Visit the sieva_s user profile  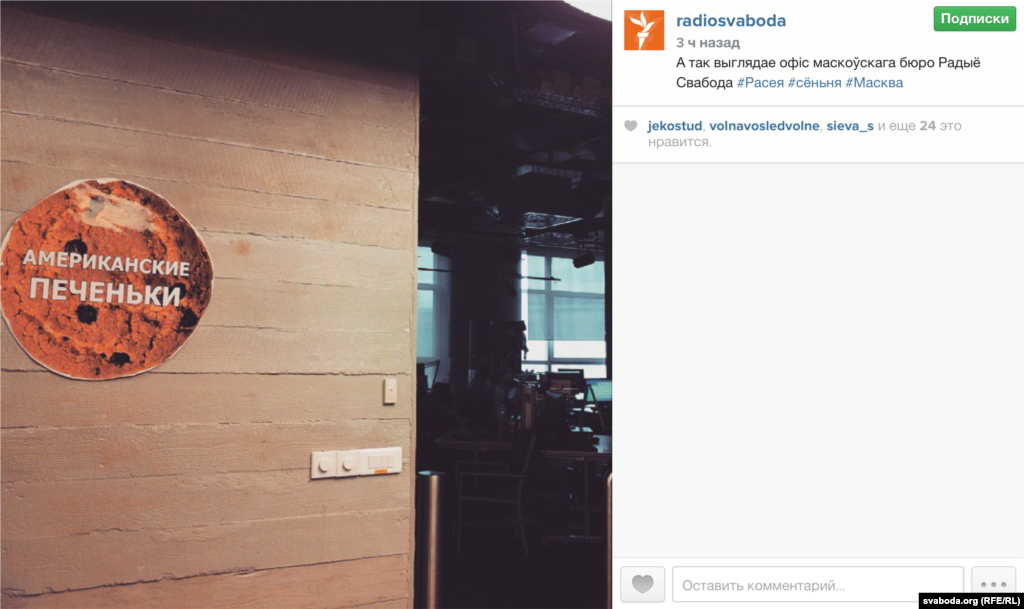(850, 126)
